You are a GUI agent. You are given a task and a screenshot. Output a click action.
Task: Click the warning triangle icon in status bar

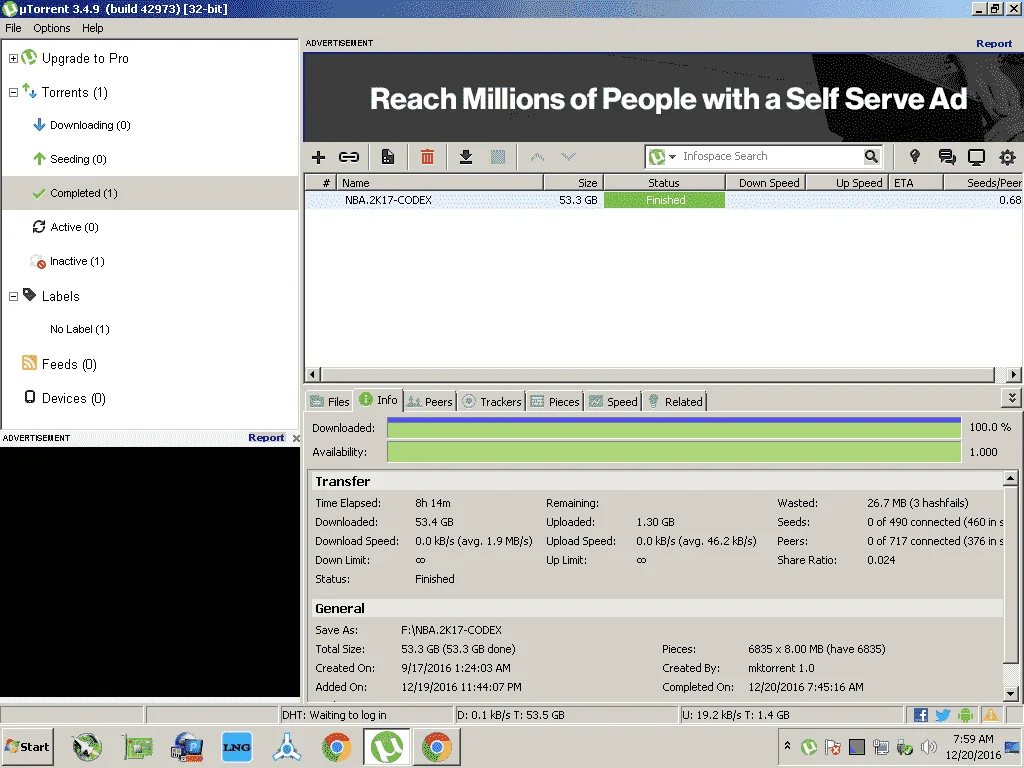[x=991, y=715]
